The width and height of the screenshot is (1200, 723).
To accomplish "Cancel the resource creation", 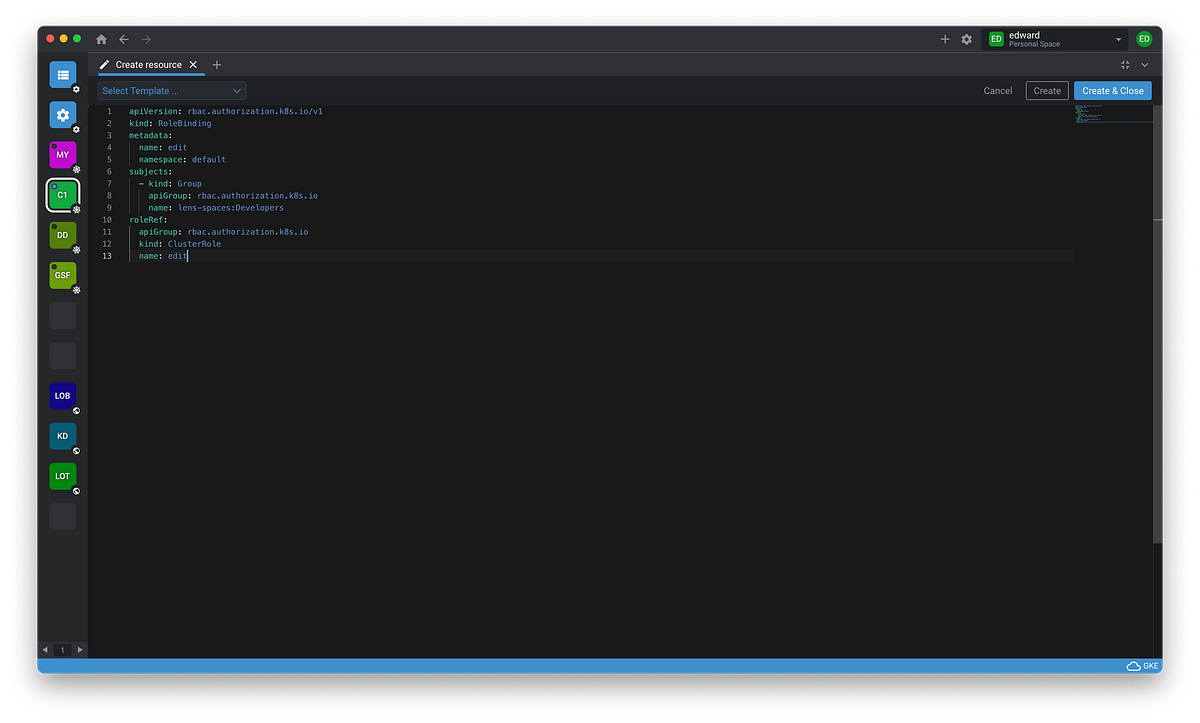I will coord(997,90).
